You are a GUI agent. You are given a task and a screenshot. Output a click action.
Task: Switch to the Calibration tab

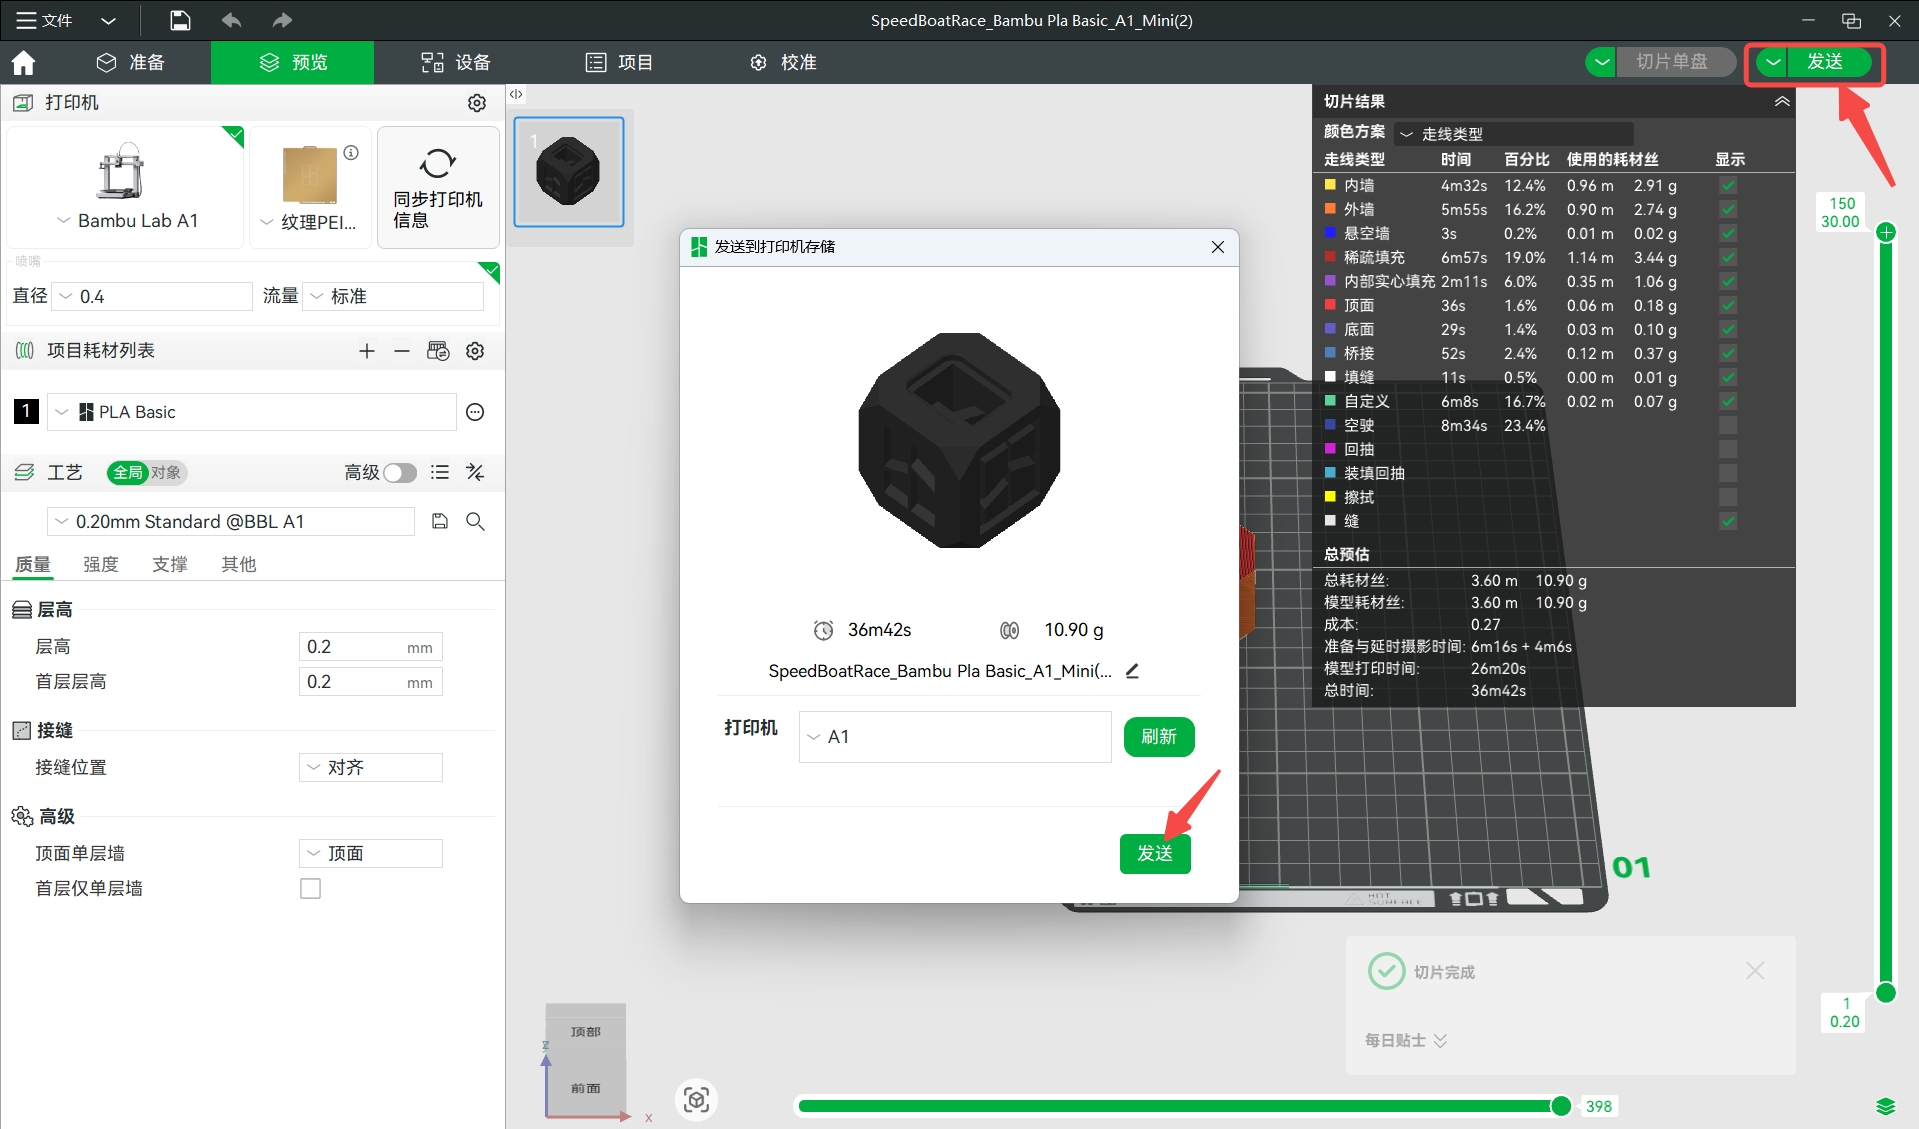783,62
